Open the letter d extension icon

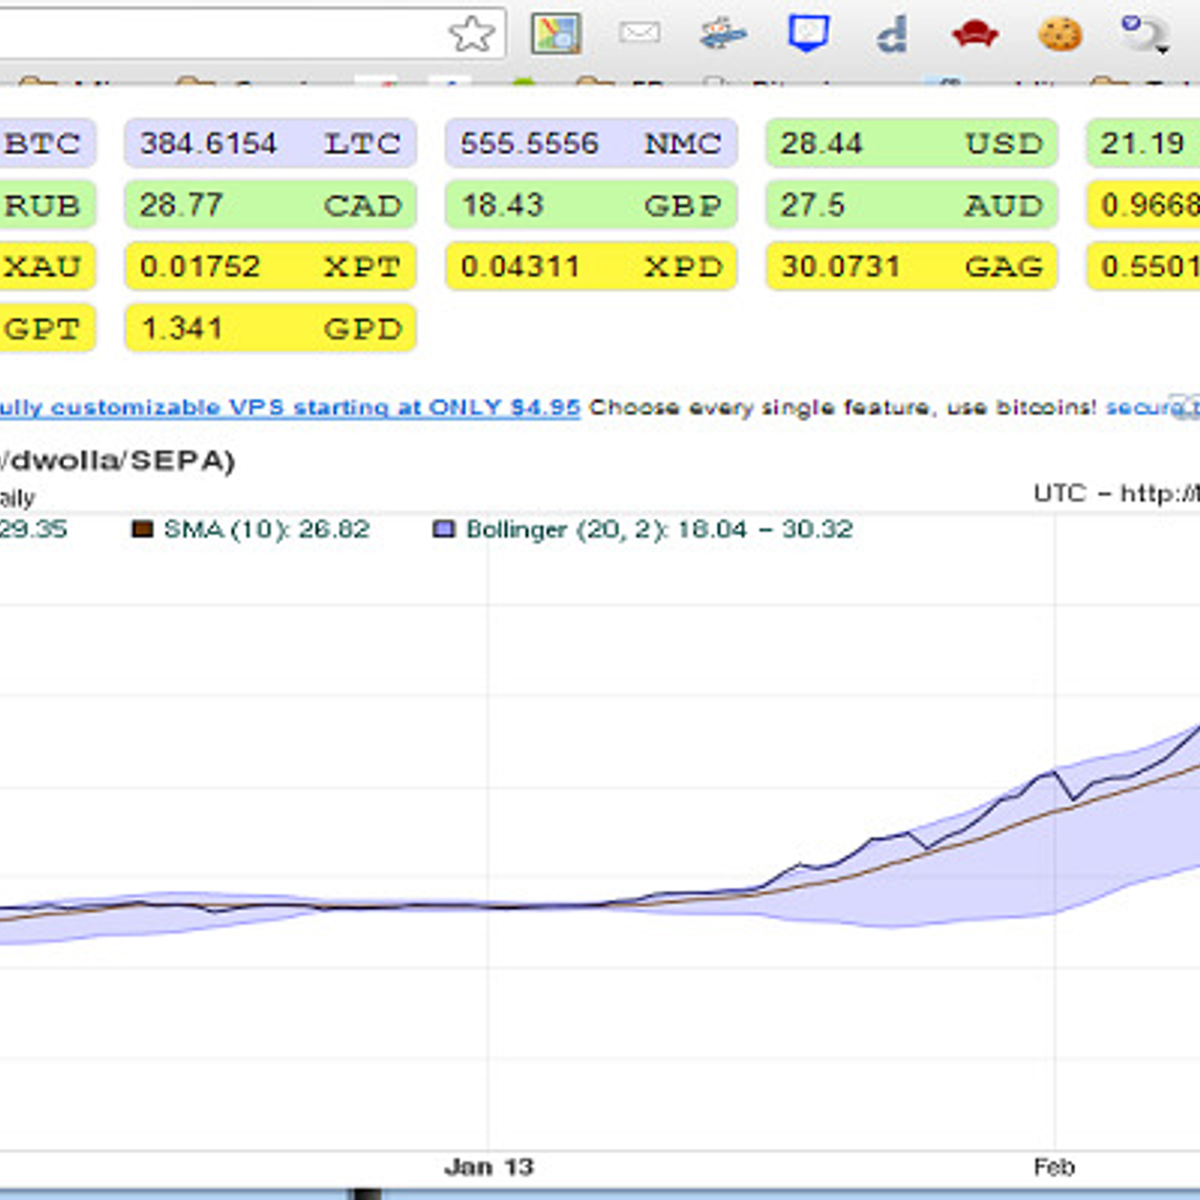pyautogui.click(x=891, y=35)
